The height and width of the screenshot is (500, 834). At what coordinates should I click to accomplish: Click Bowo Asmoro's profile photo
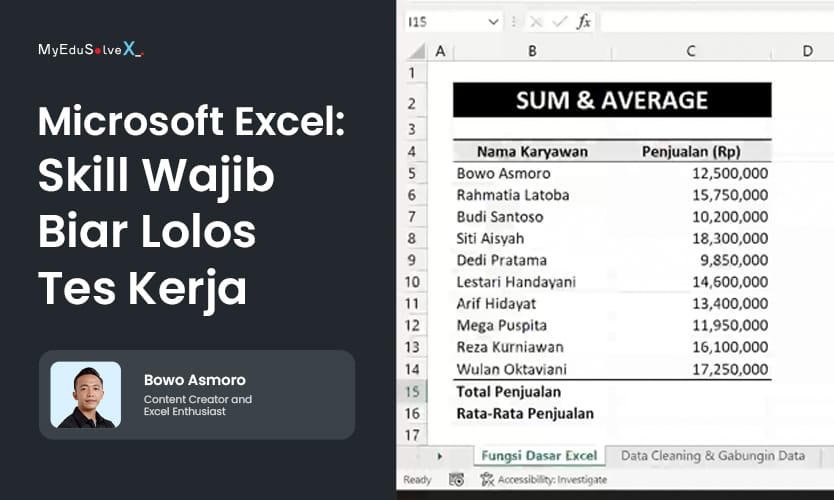coord(86,395)
